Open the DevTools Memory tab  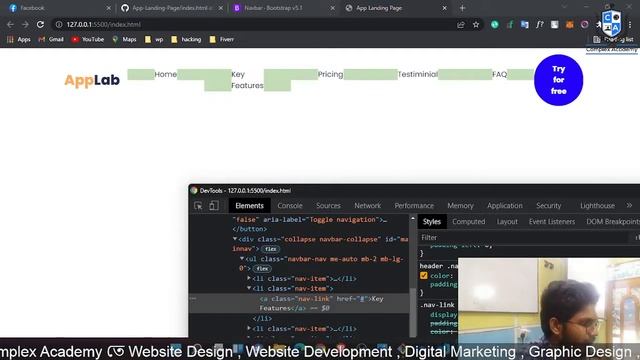(460, 206)
